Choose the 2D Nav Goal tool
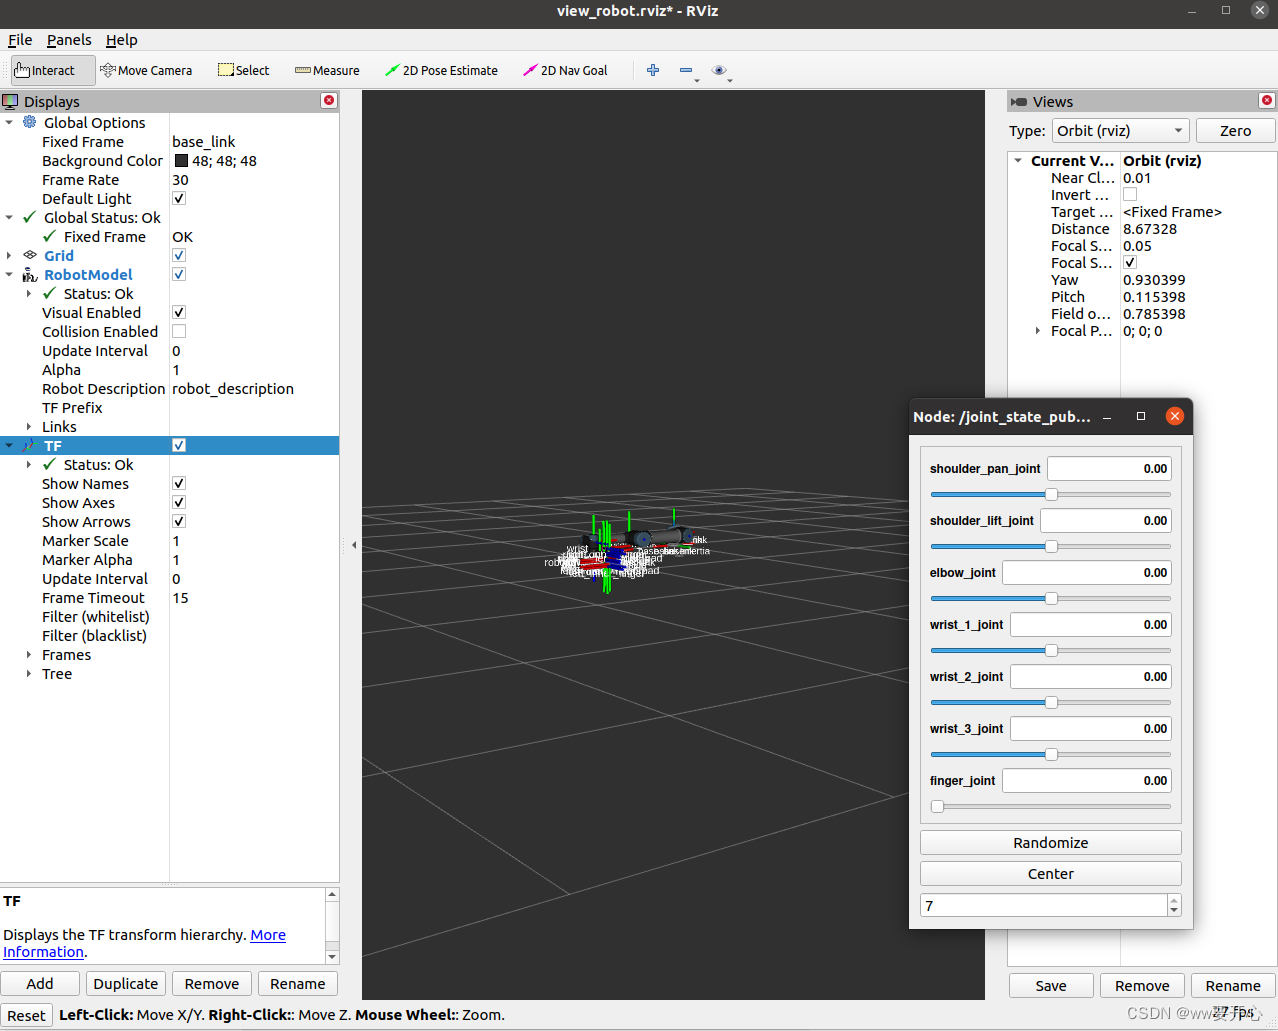The width and height of the screenshot is (1278, 1031). [x=565, y=70]
